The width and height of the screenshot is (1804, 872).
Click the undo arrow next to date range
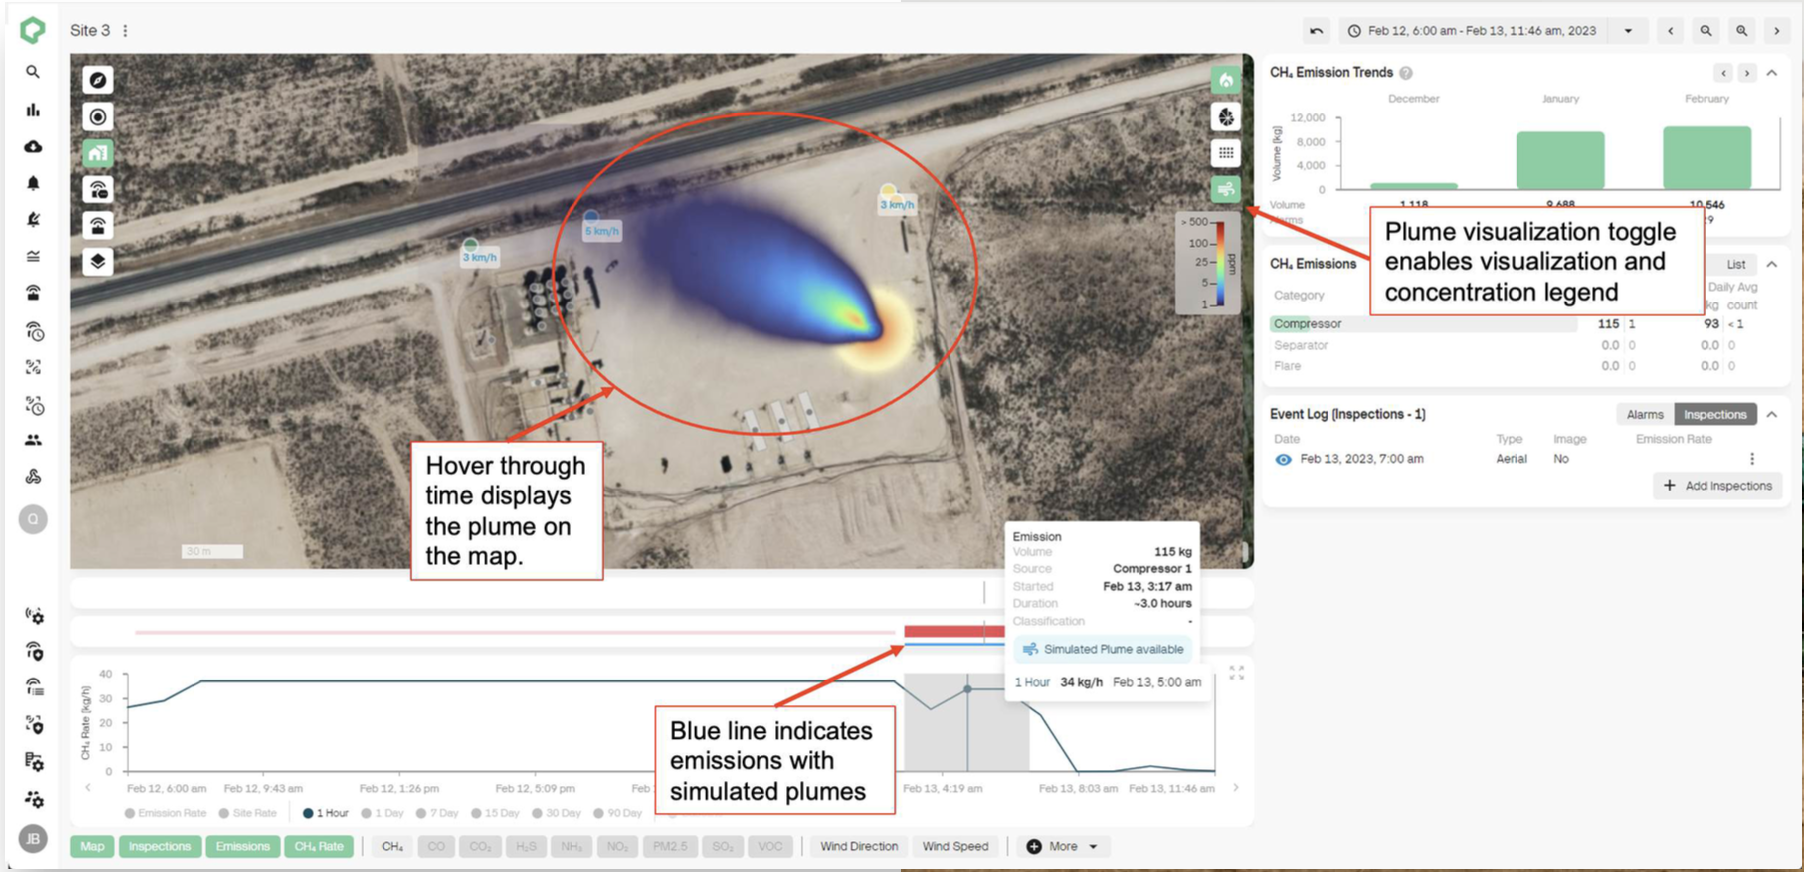[x=1317, y=31]
